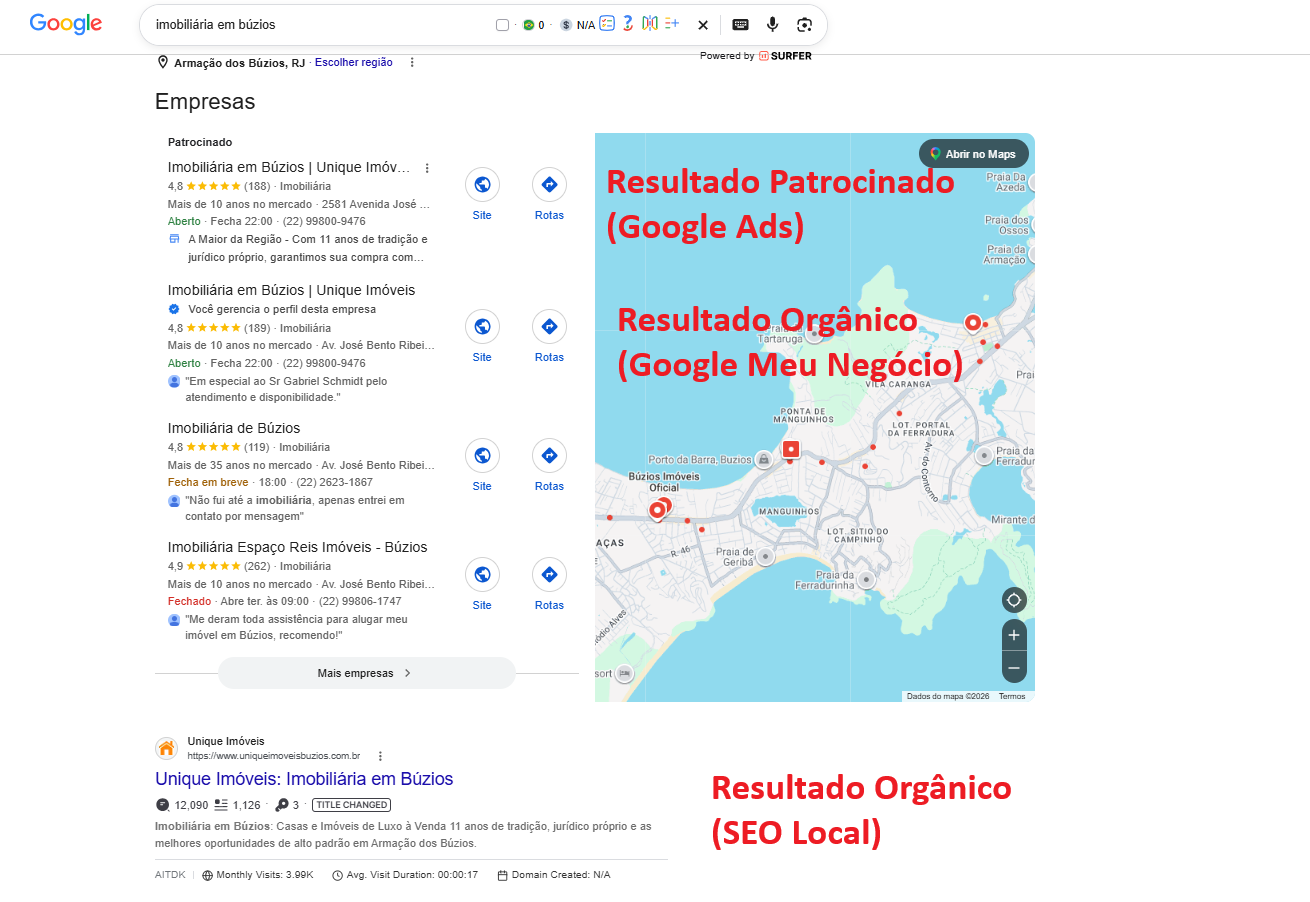Click the Unique Imóveis house favicon

tap(166, 749)
